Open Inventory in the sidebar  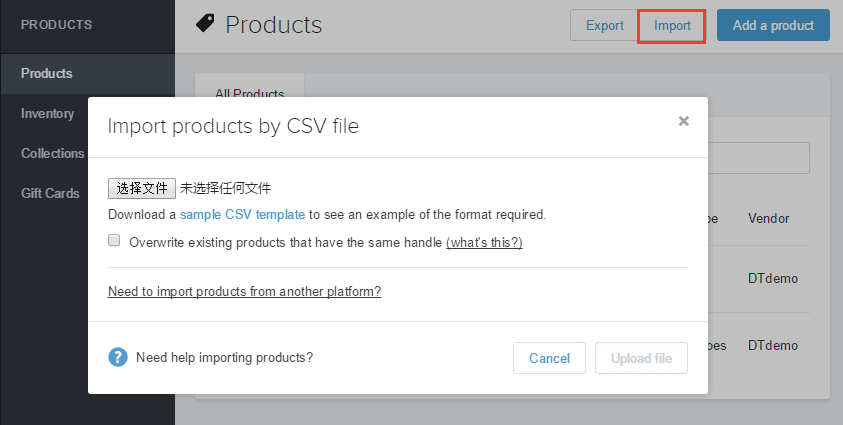48,113
